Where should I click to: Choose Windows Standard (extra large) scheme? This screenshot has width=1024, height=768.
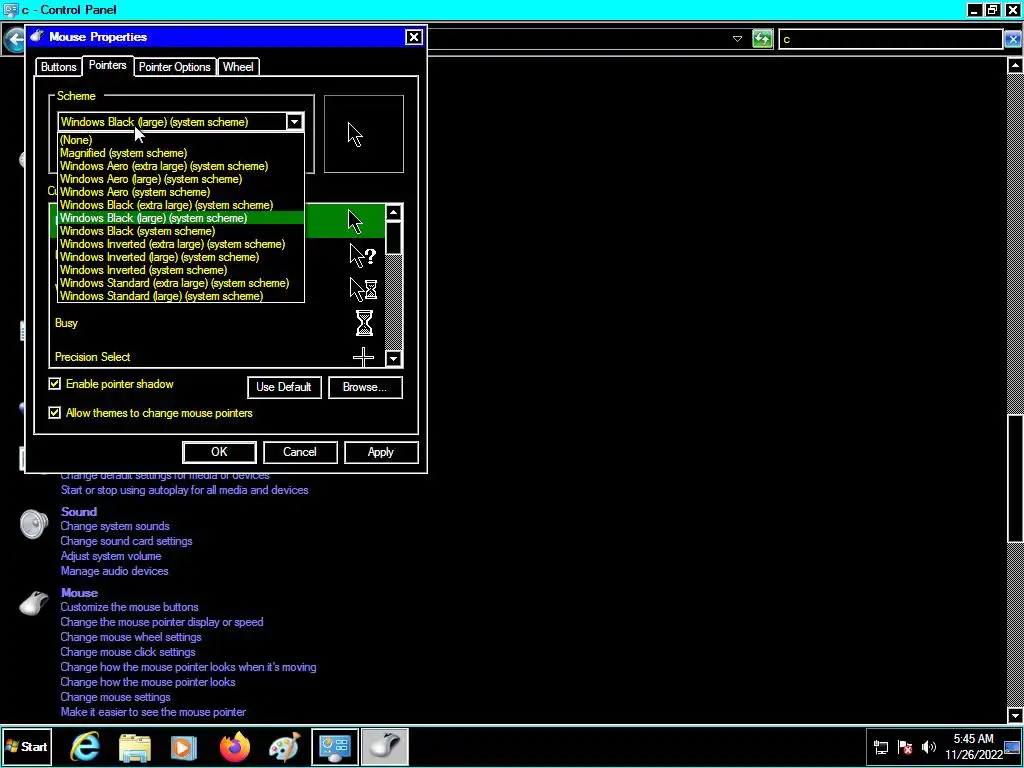pyautogui.click(x=181, y=283)
